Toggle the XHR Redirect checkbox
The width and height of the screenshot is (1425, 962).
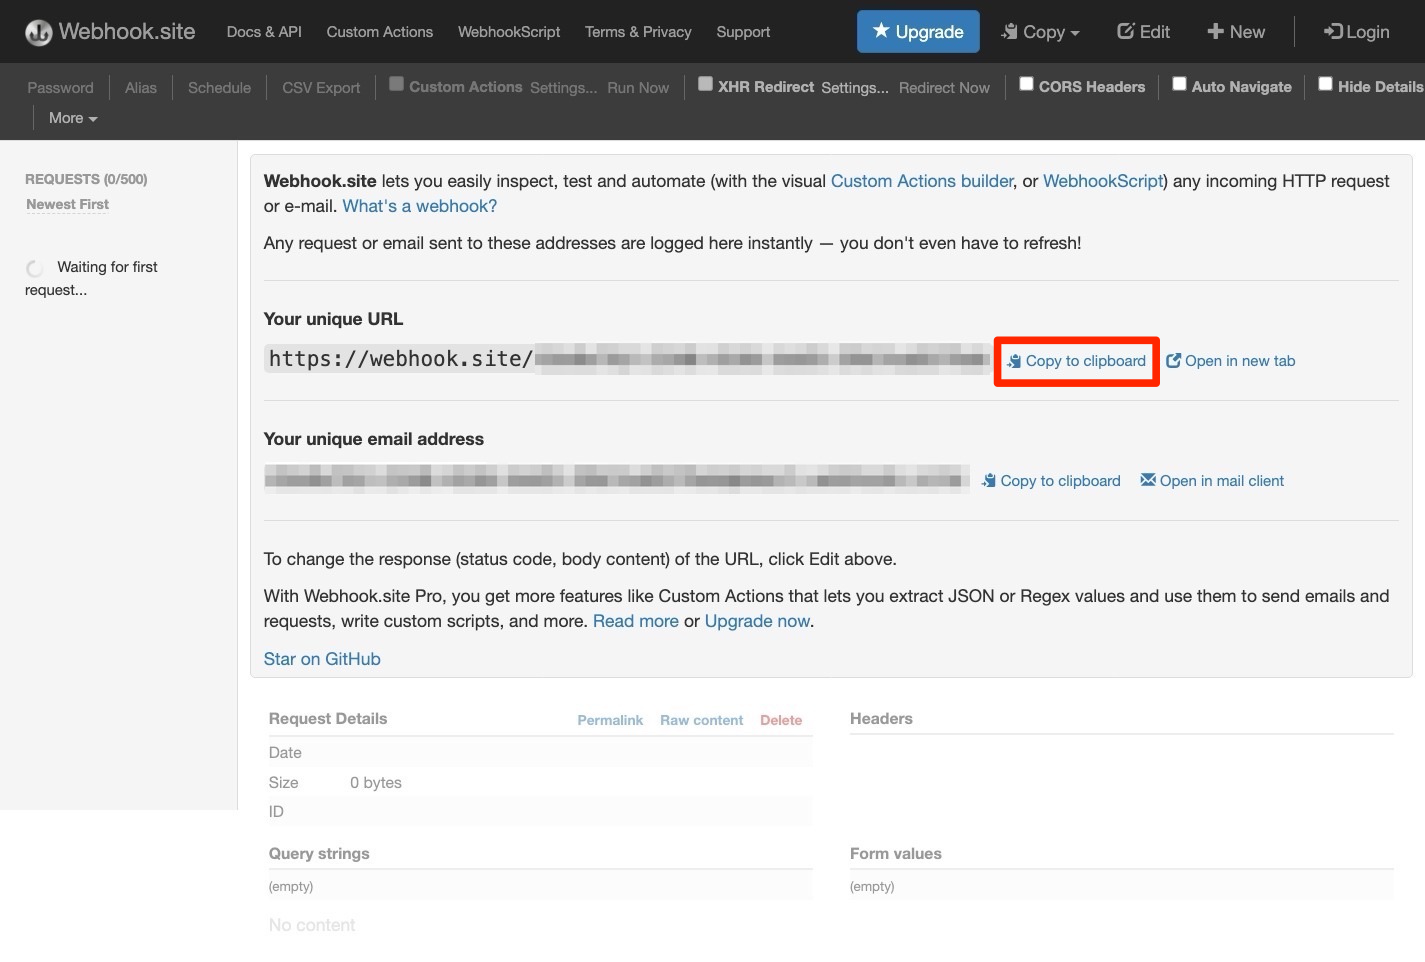[706, 84]
